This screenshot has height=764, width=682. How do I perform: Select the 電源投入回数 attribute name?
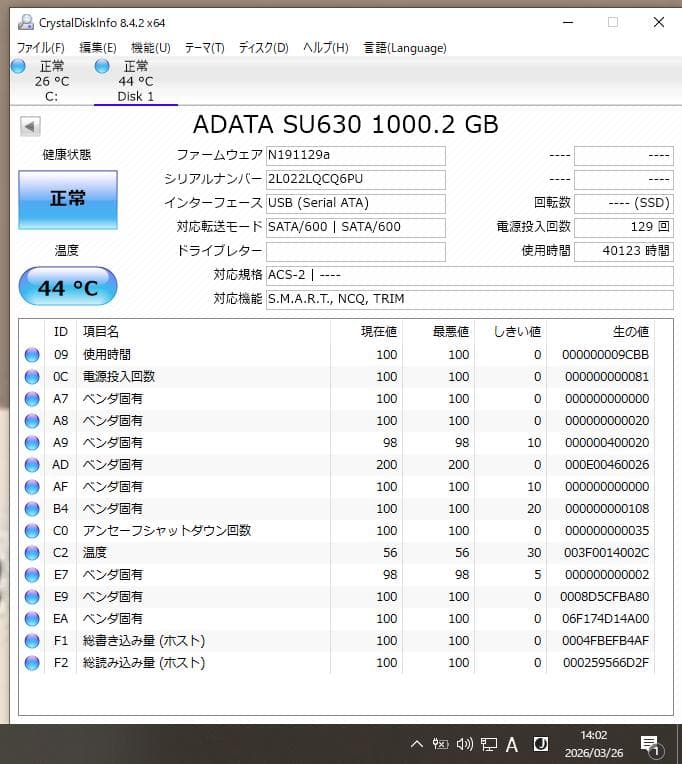tap(119, 376)
